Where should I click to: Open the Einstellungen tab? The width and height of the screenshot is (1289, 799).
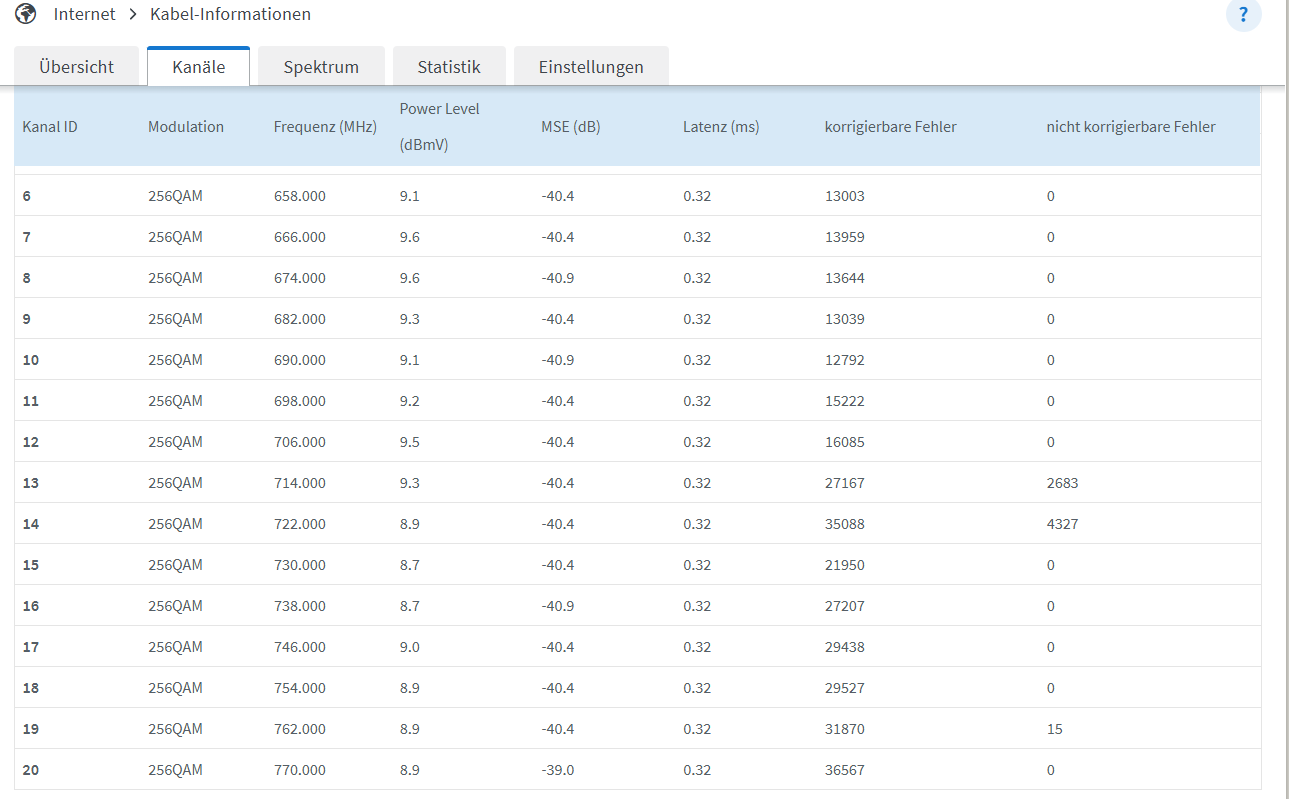[x=591, y=67]
